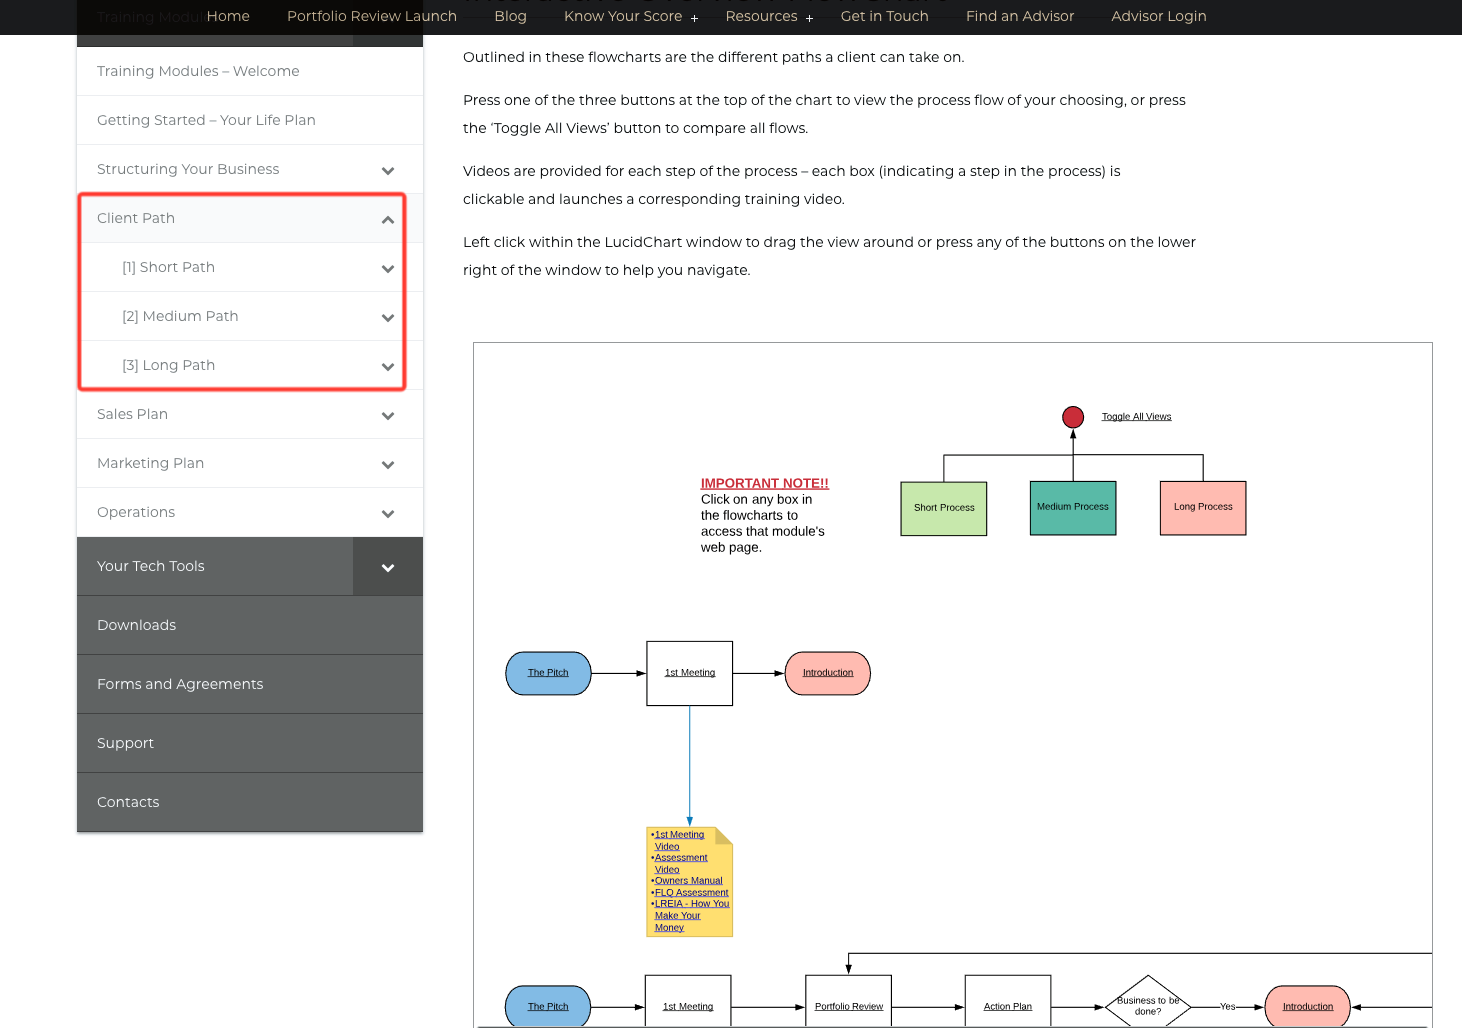Click Advisor Login in top navigation
The width and height of the screenshot is (1462, 1028).
point(1159,16)
